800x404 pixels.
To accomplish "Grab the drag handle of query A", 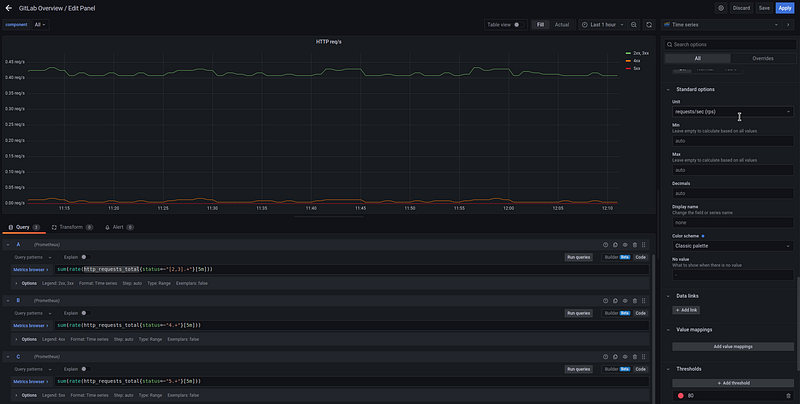I will (x=643, y=245).
